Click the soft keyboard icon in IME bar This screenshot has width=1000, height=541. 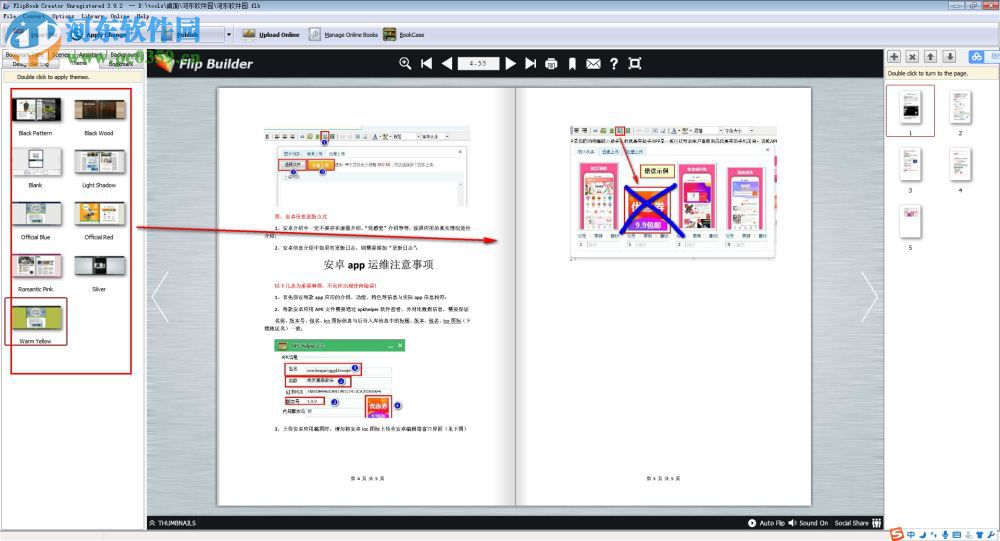(957, 535)
